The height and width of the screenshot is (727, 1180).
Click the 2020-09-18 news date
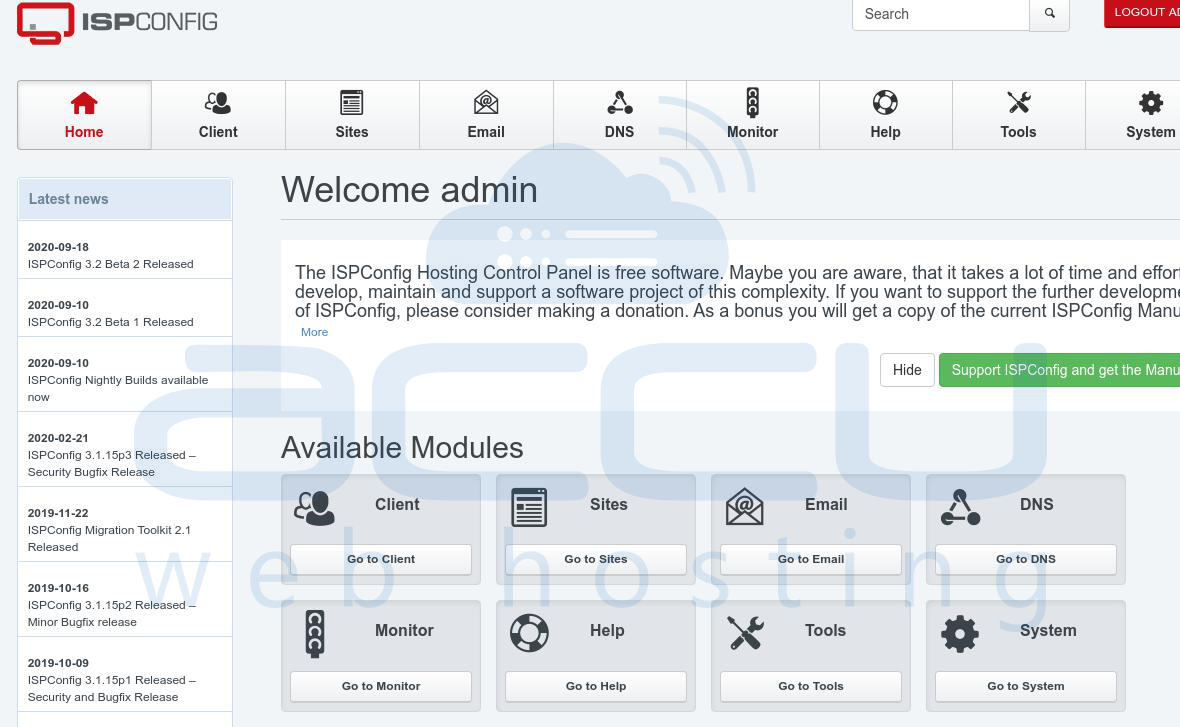click(x=58, y=247)
